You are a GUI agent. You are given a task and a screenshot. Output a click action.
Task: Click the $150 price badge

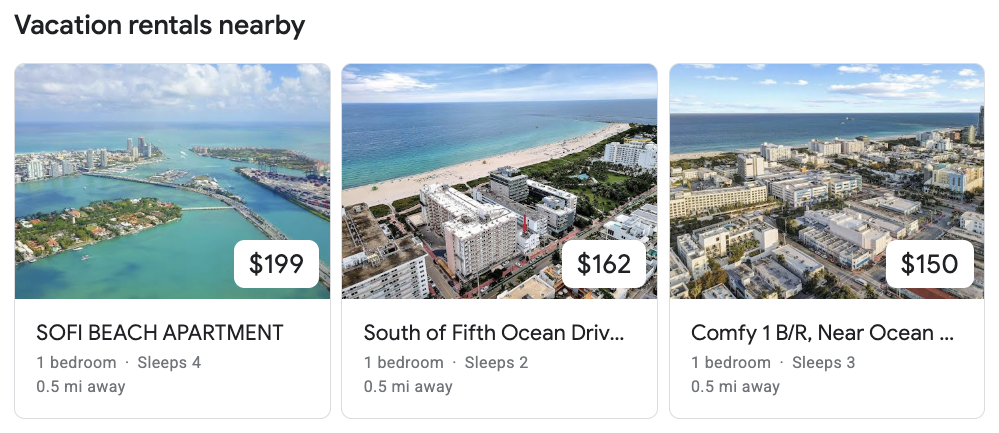pos(930,264)
